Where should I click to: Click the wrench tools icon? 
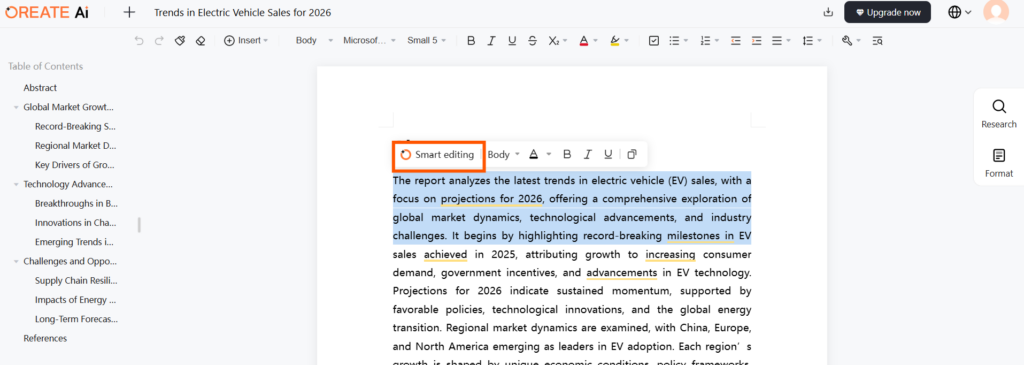(x=847, y=40)
